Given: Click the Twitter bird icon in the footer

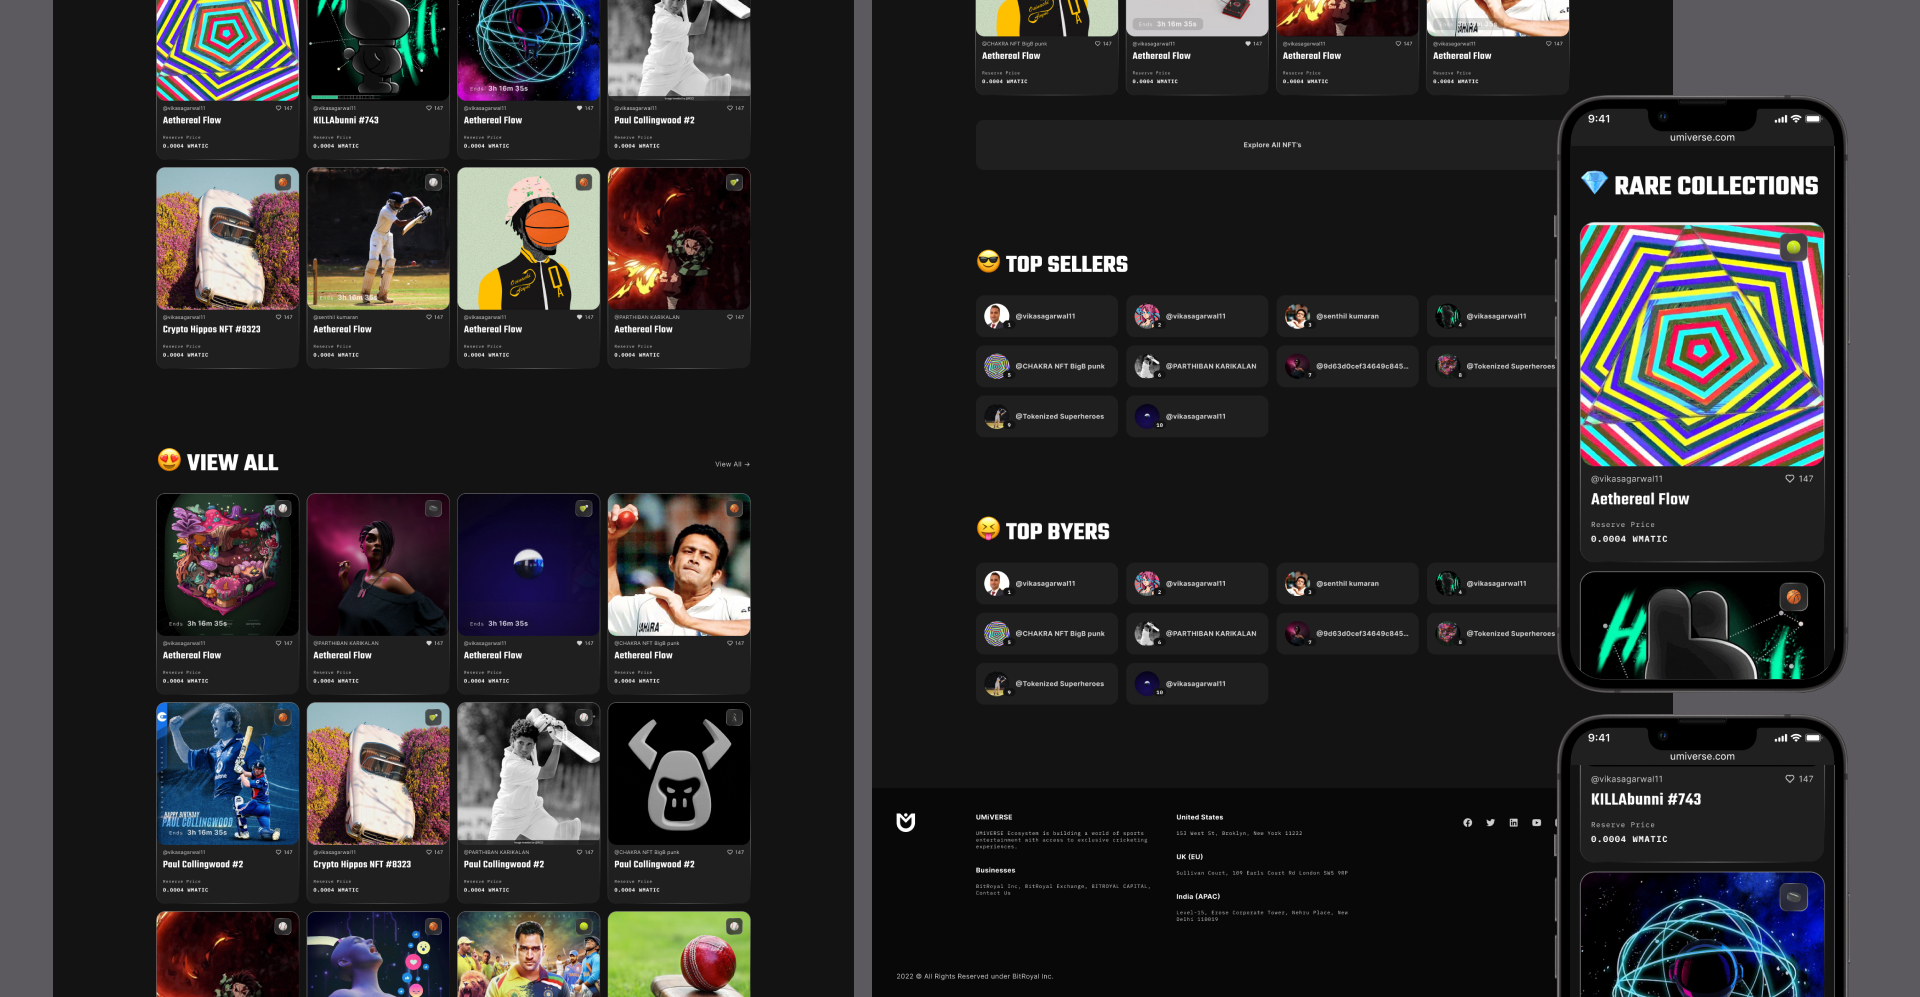Looking at the screenshot, I should [x=1490, y=823].
